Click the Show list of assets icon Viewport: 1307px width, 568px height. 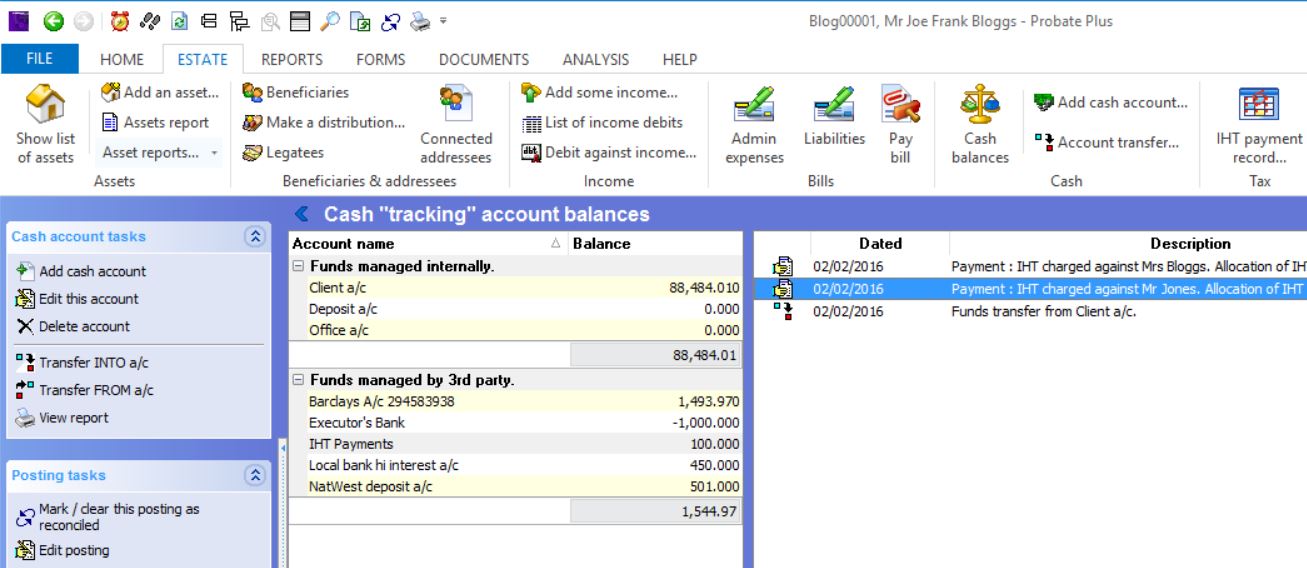tap(45, 105)
